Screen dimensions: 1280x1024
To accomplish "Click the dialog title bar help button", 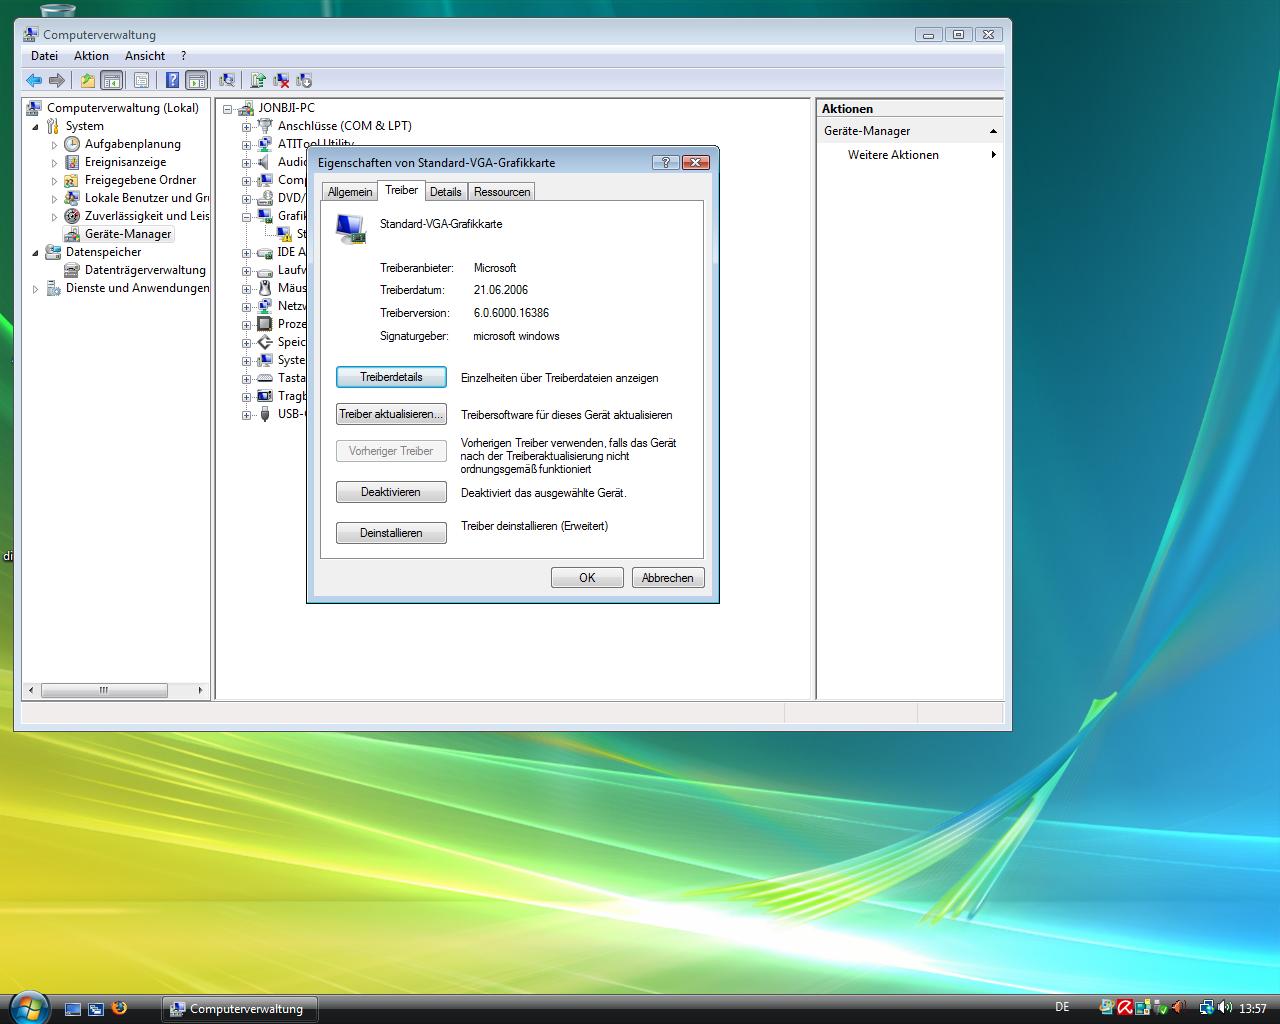I will pos(665,162).
